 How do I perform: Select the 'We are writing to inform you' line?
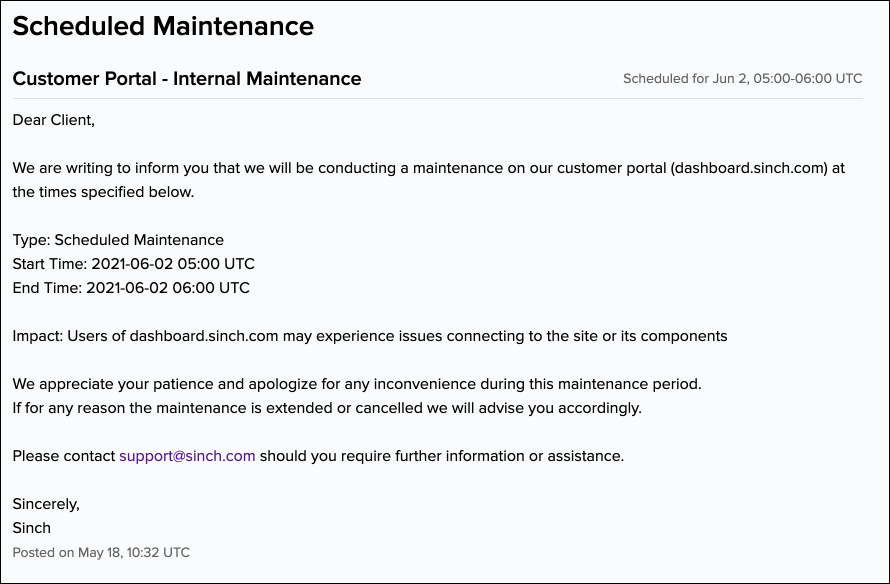(x=429, y=168)
